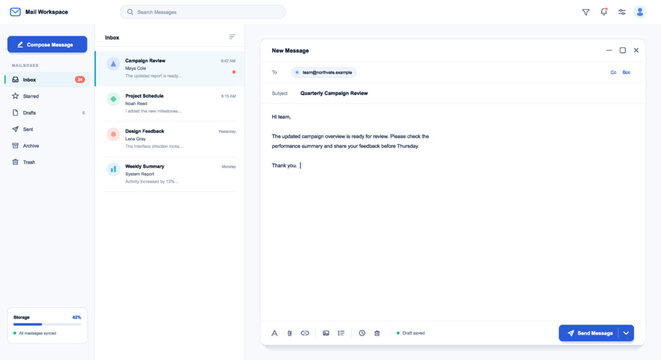Expand send options arrow next to Send Message

(x=626, y=333)
